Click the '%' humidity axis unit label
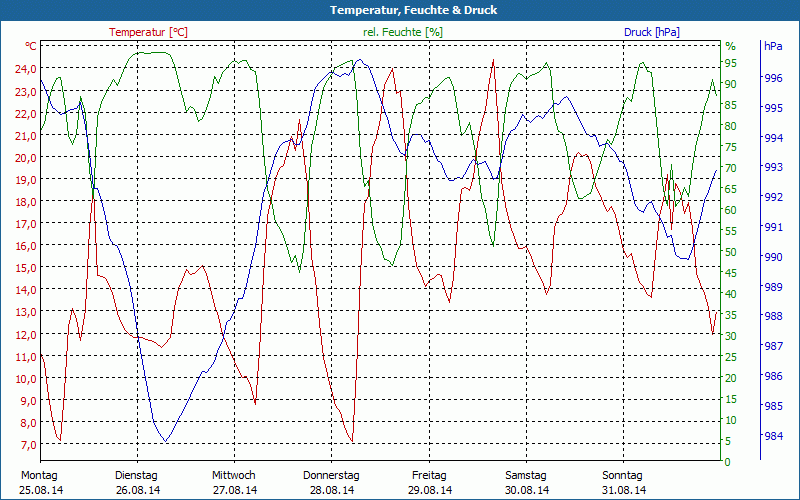The height and width of the screenshot is (500, 800). 731,46
